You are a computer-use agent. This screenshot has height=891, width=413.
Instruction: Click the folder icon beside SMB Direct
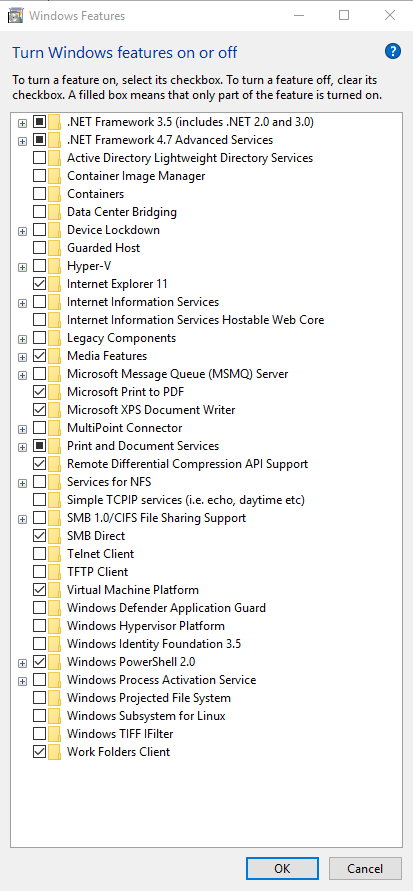55,536
